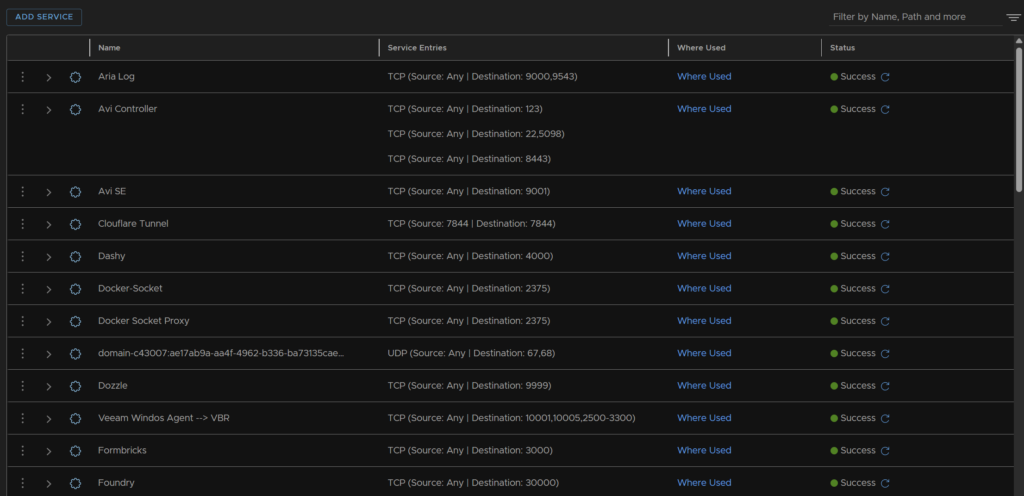
Task: Click the Service Entries column header
Action: click(x=417, y=48)
